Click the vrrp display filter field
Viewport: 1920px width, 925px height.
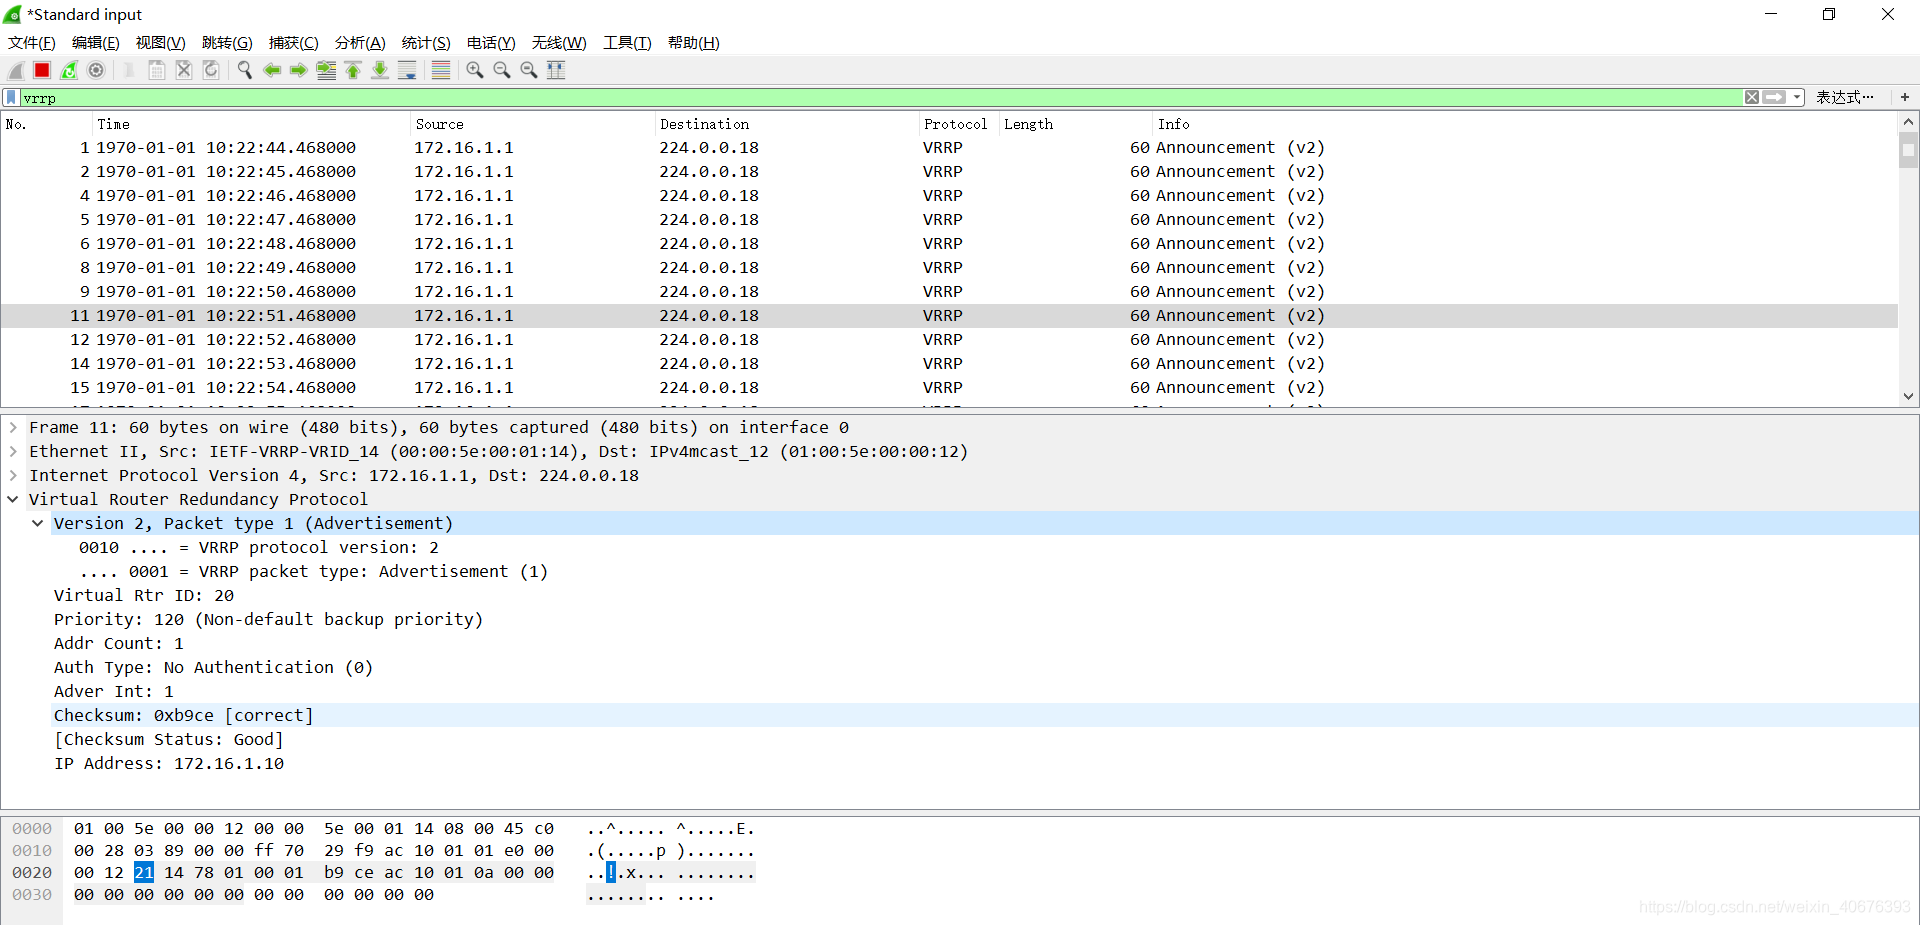pyautogui.click(x=880, y=97)
